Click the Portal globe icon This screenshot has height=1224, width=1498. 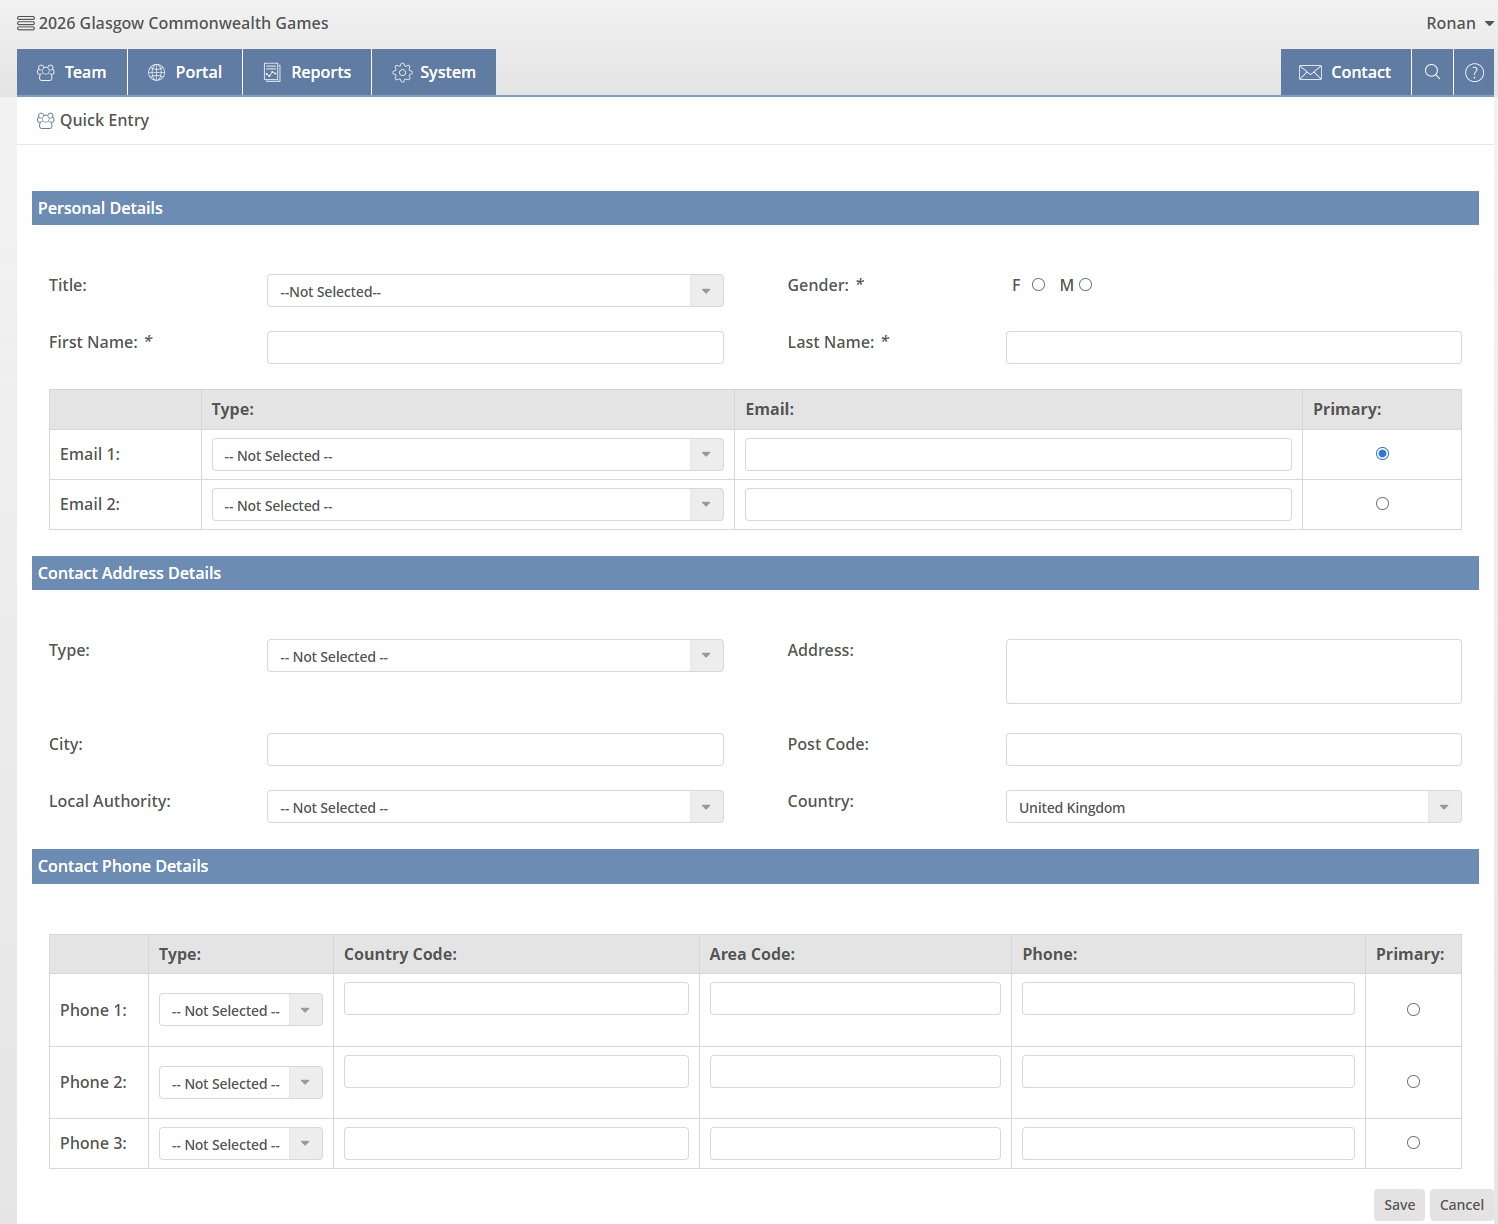pyautogui.click(x=157, y=72)
